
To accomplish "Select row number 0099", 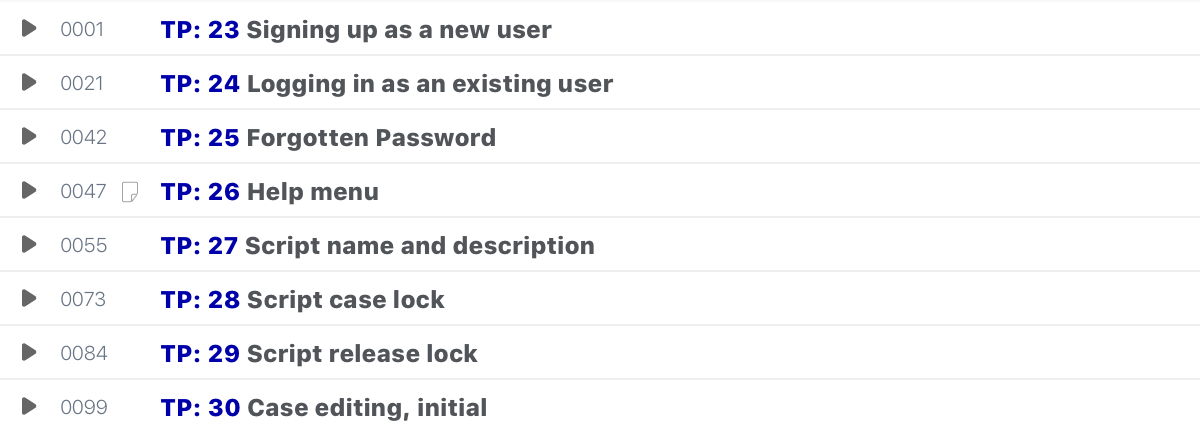I will (x=83, y=408).
